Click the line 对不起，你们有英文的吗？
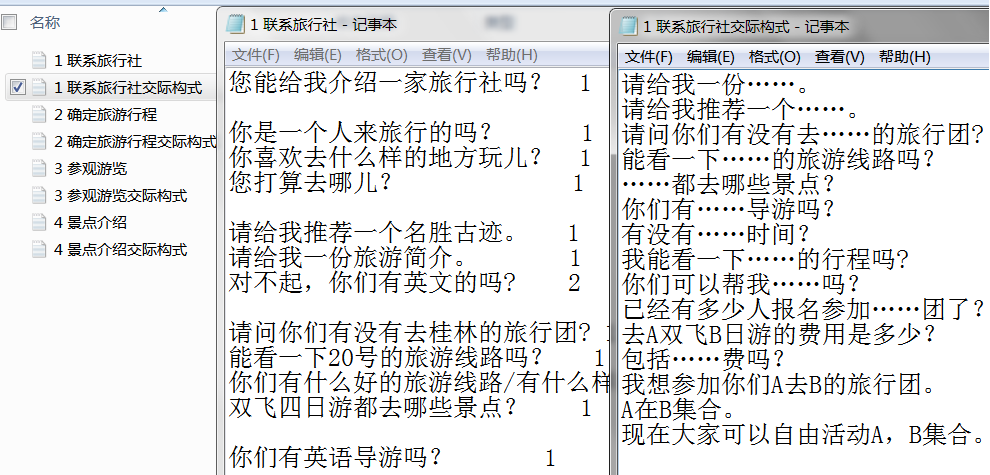This screenshot has height=475, width=990. point(373,282)
